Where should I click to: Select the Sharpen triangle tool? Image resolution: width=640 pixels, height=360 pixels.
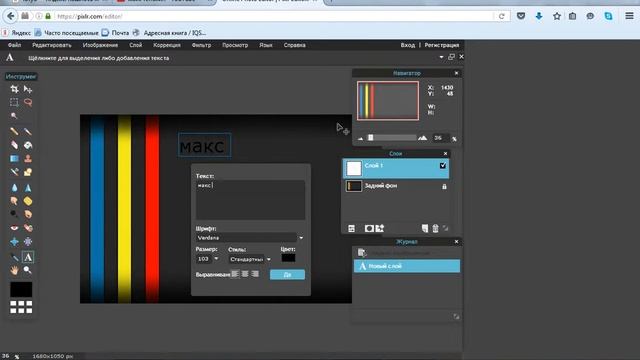(28, 188)
